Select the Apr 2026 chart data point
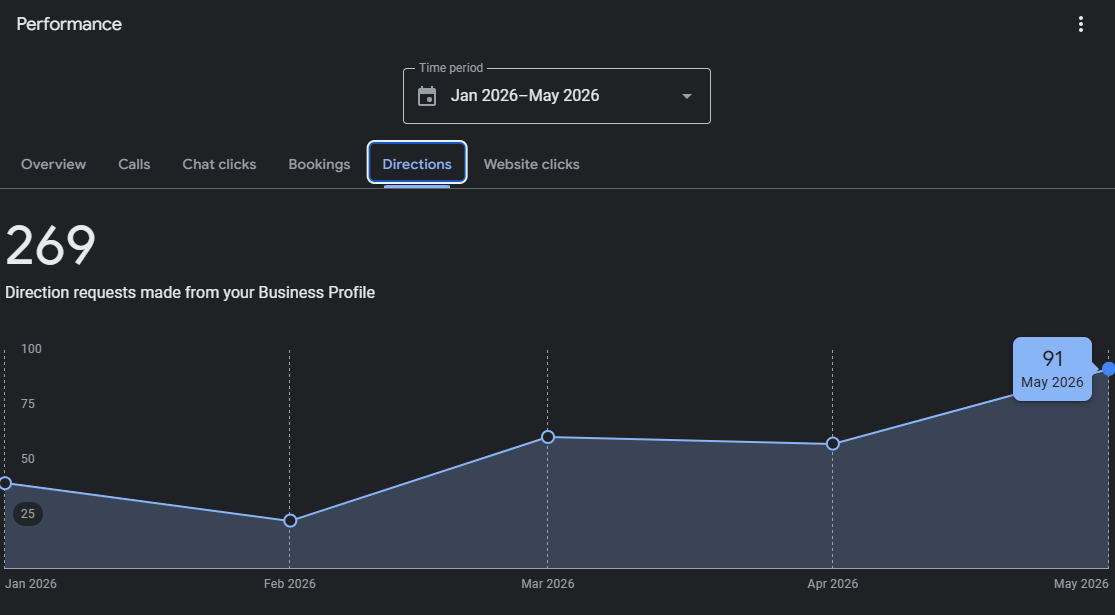 [833, 444]
